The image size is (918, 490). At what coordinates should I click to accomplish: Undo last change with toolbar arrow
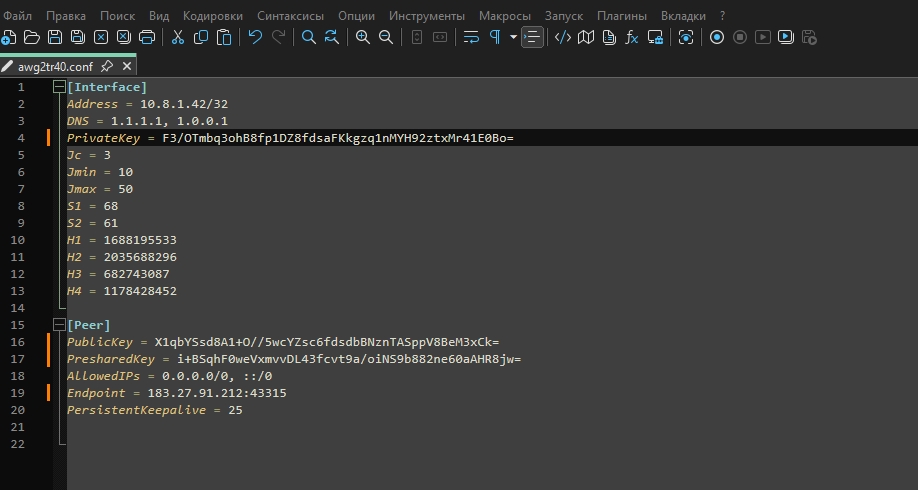(255, 38)
